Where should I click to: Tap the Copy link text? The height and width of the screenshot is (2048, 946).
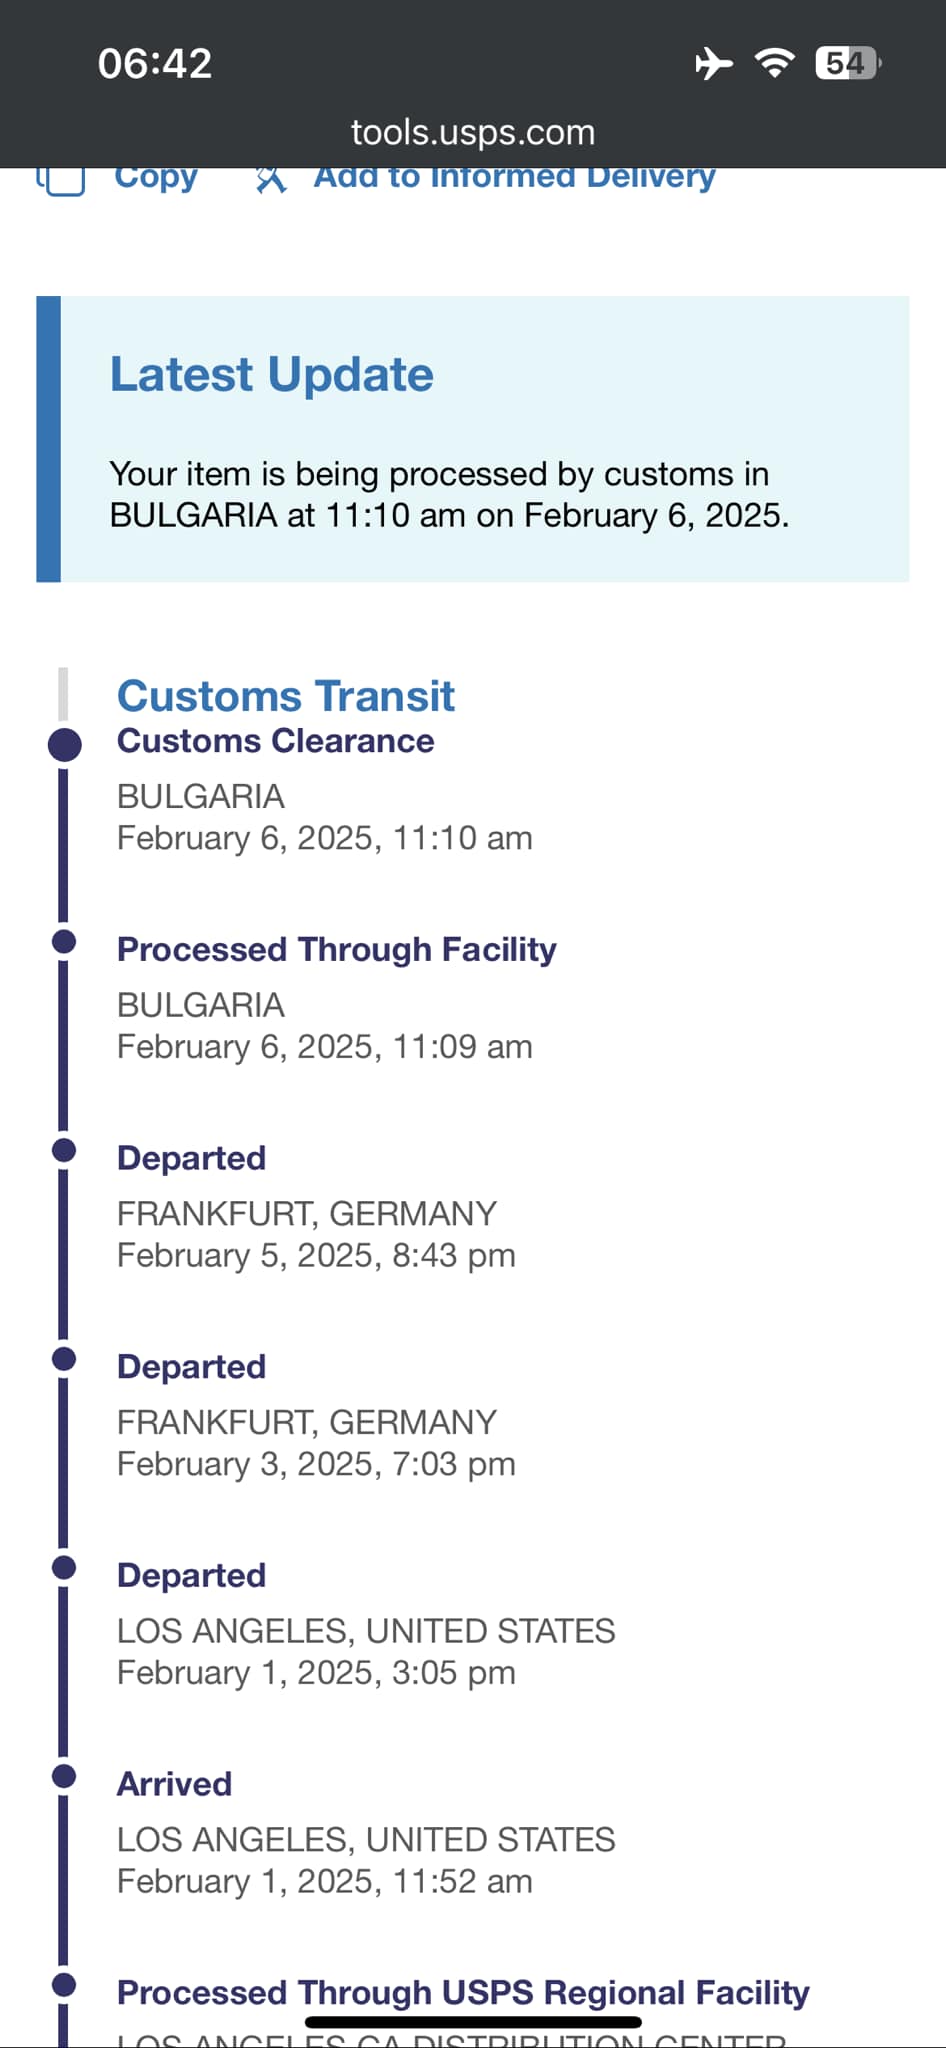coord(156,179)
